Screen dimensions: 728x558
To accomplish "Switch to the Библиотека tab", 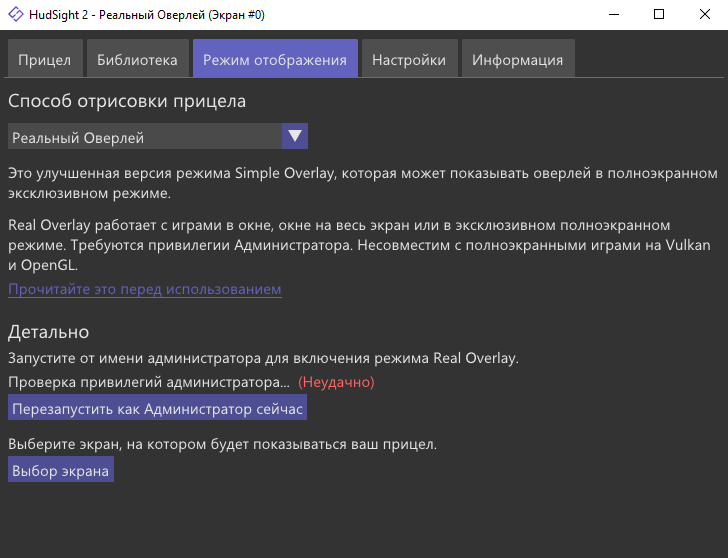I will tap(137, 58).
